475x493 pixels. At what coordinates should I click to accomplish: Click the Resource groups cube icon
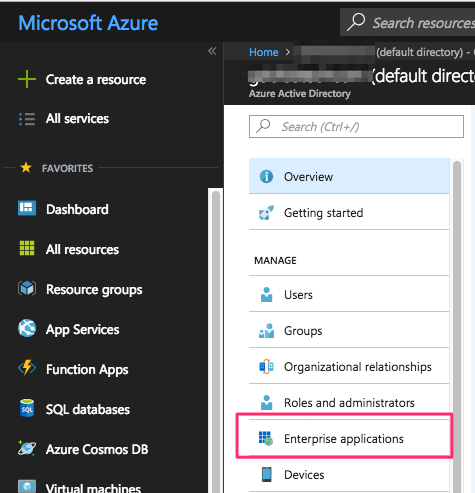click(x=27, y=288)
